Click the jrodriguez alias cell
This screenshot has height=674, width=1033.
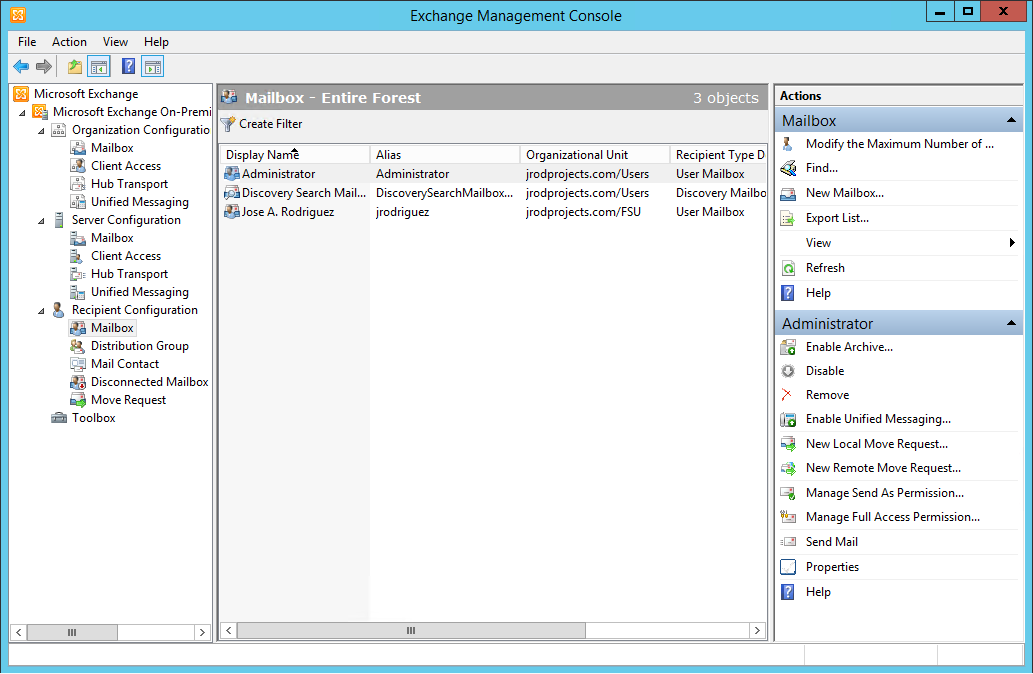(403, 212)
